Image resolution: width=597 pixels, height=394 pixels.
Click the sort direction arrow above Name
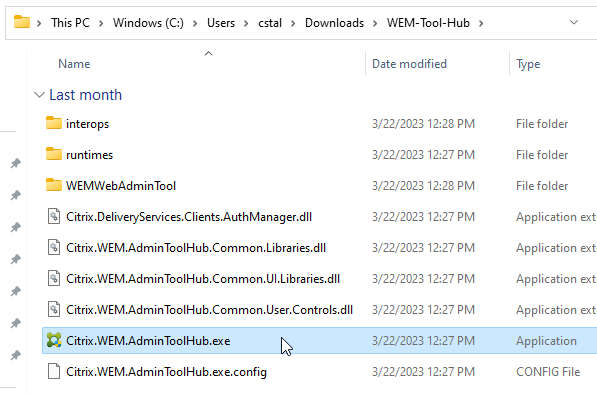coord(208,54)
